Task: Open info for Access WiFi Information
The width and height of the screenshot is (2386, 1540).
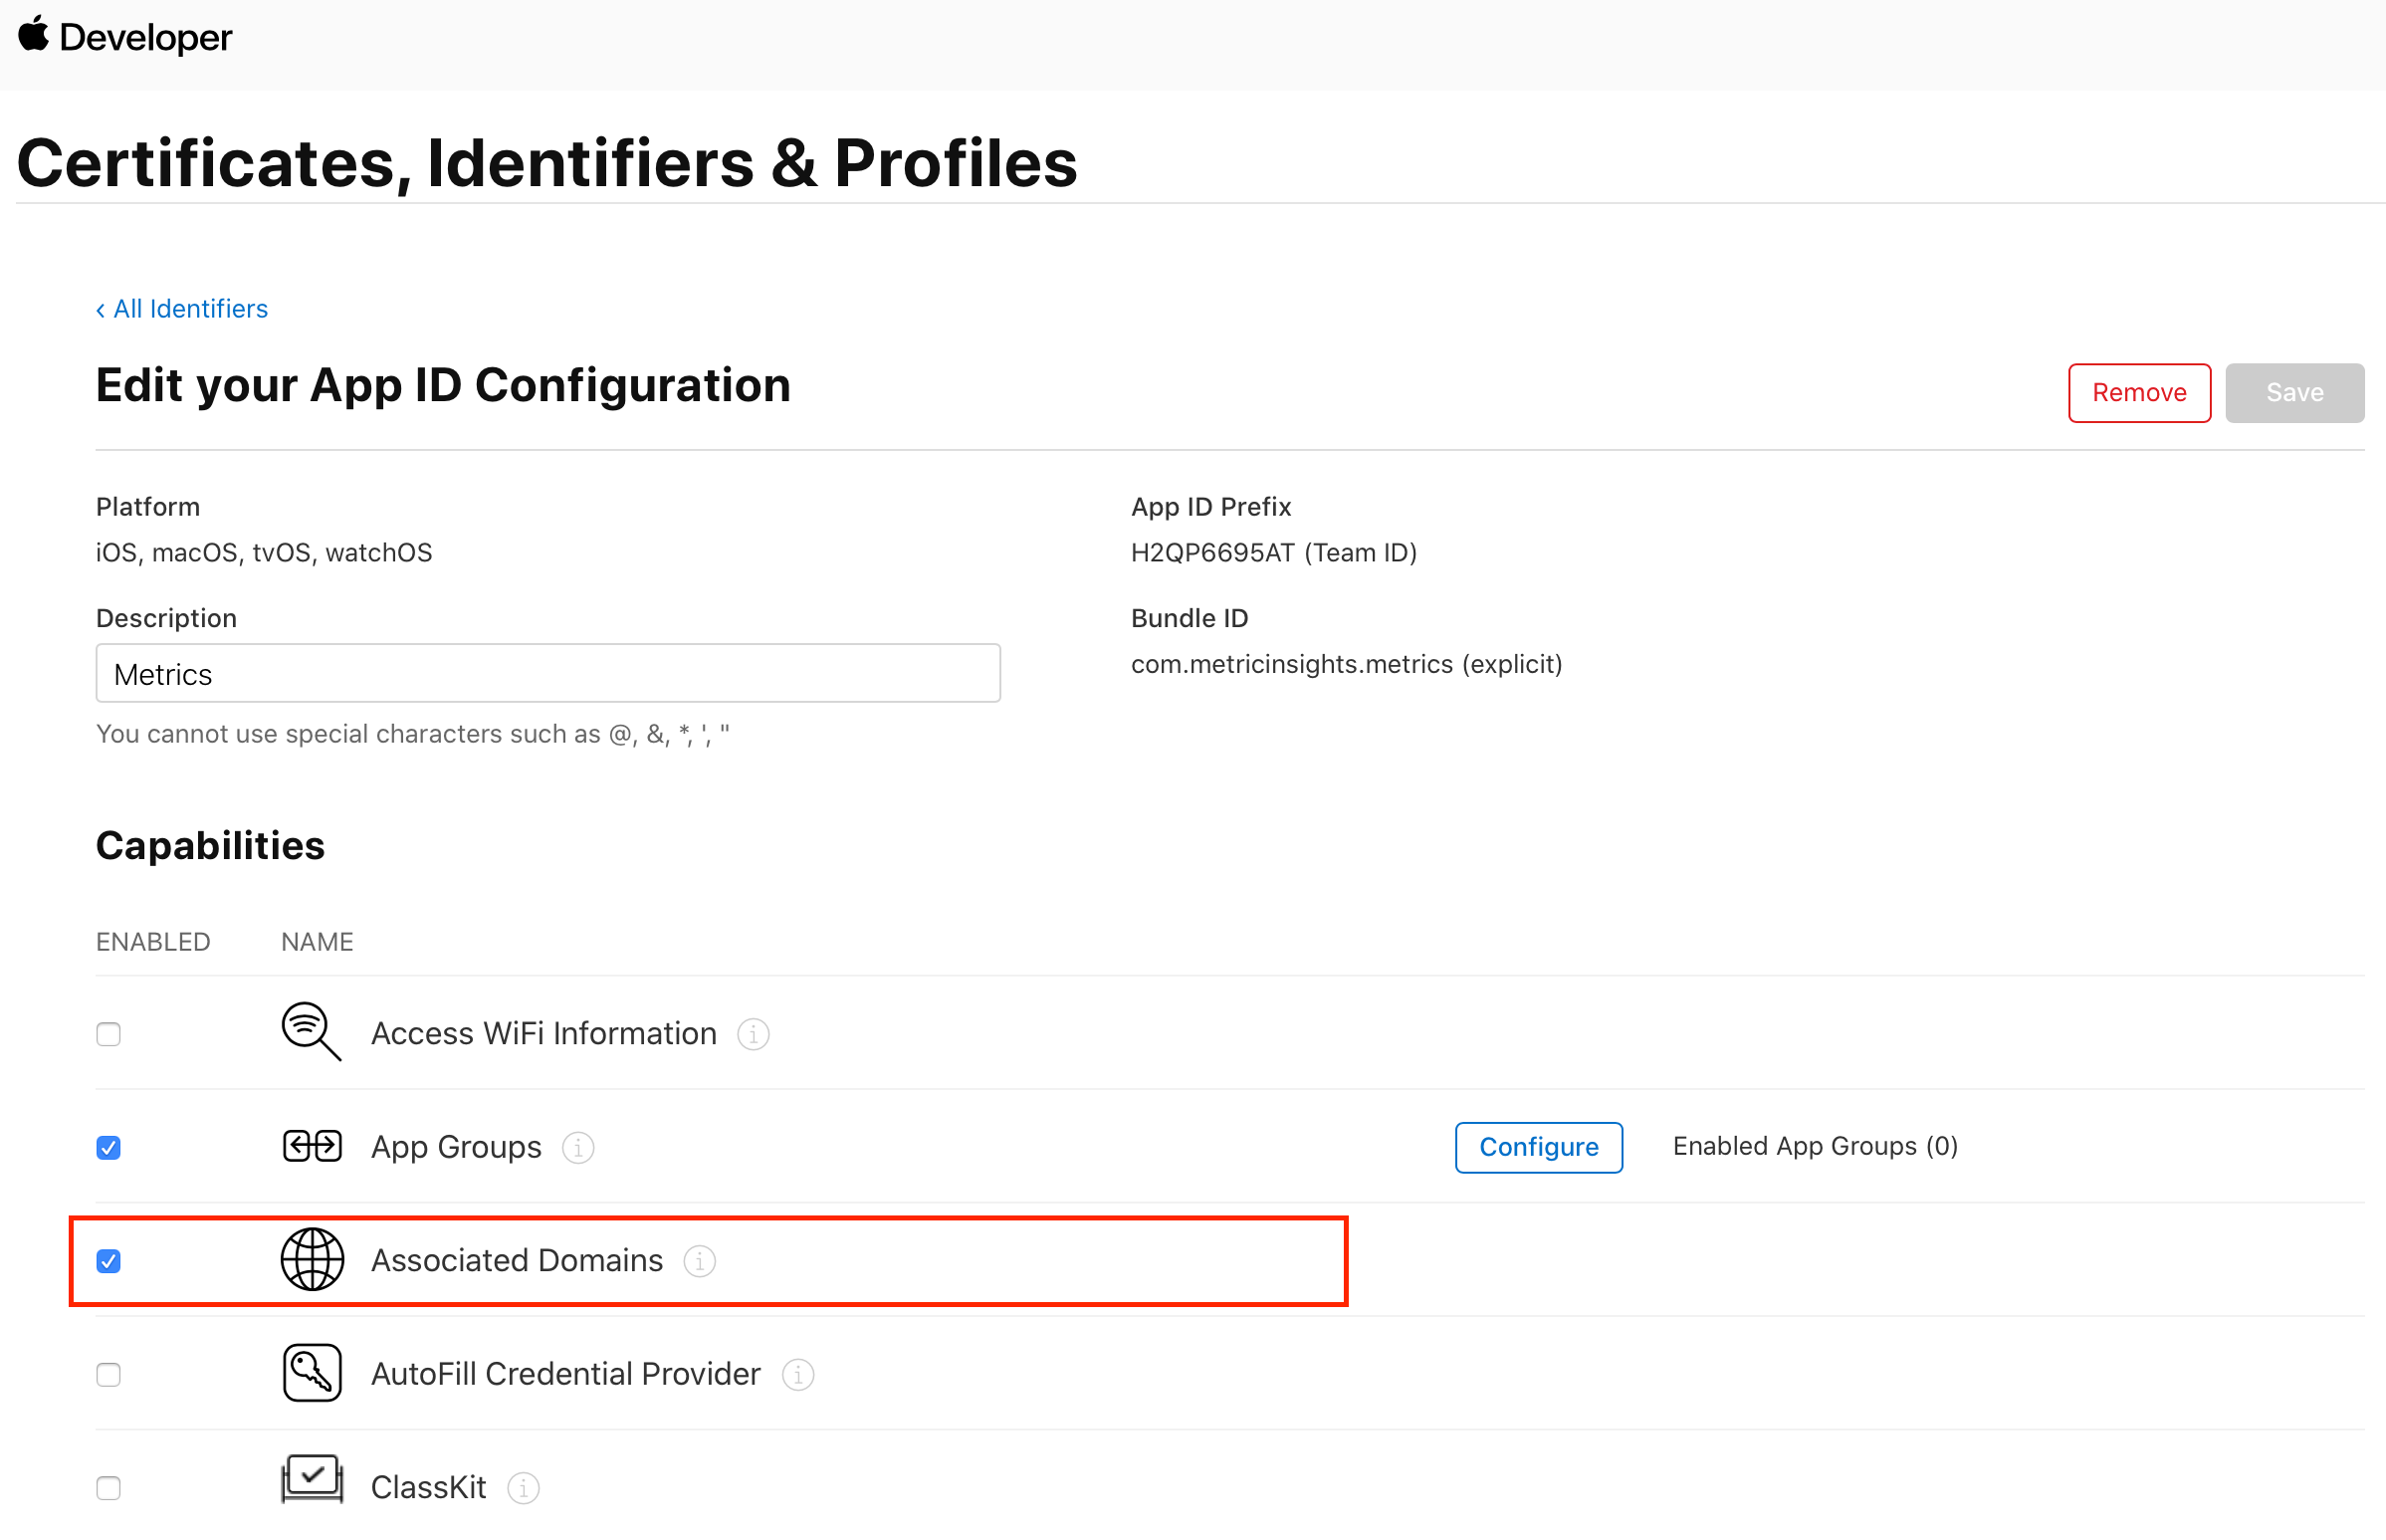Action: 753,1034
